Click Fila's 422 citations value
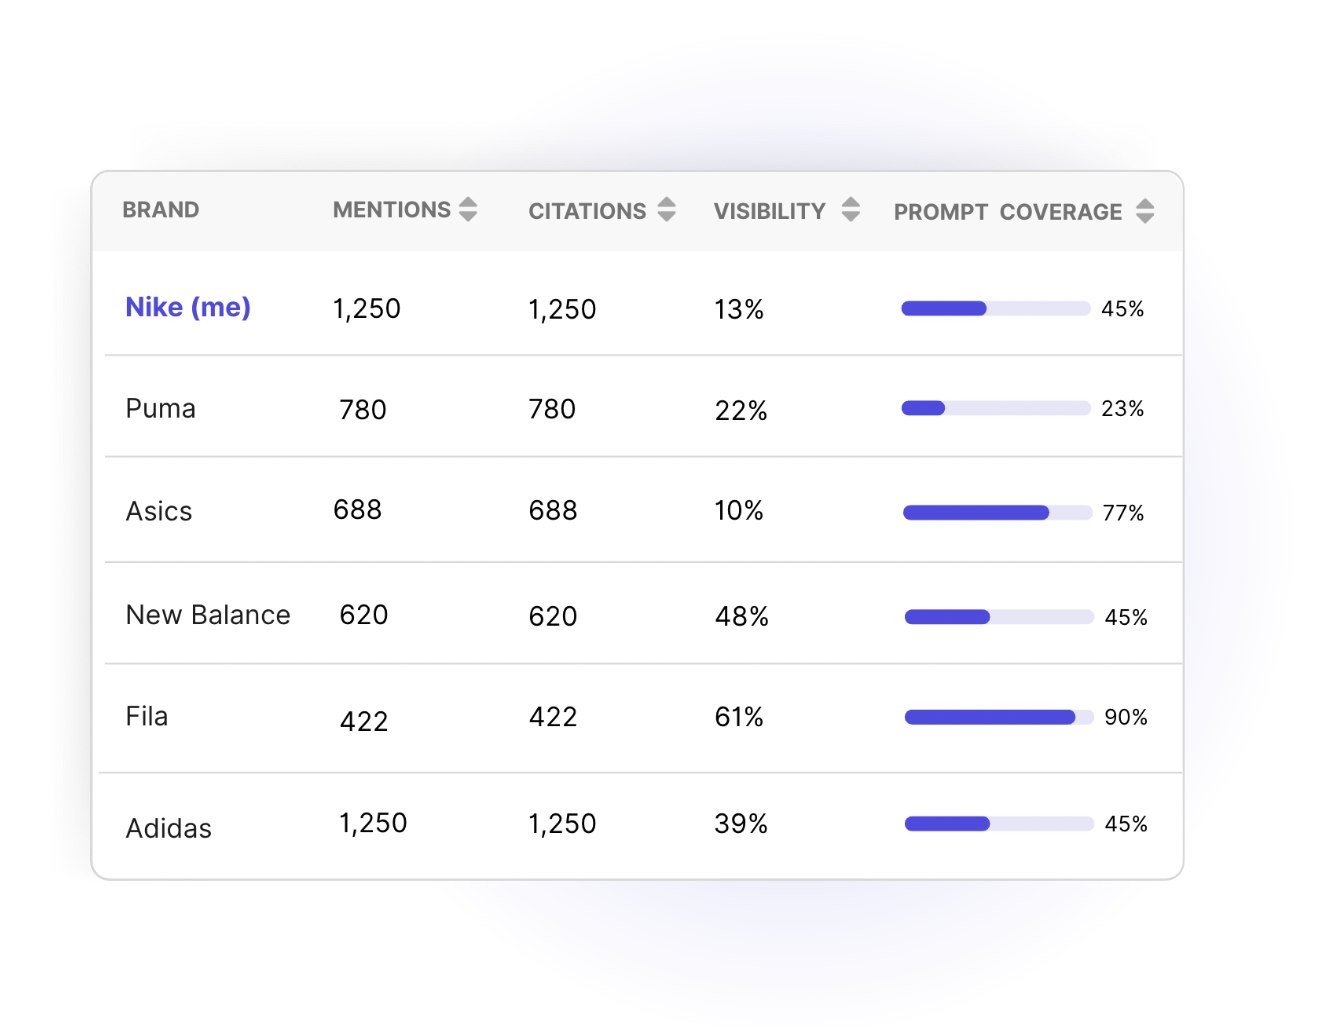 tap(553, 717)
